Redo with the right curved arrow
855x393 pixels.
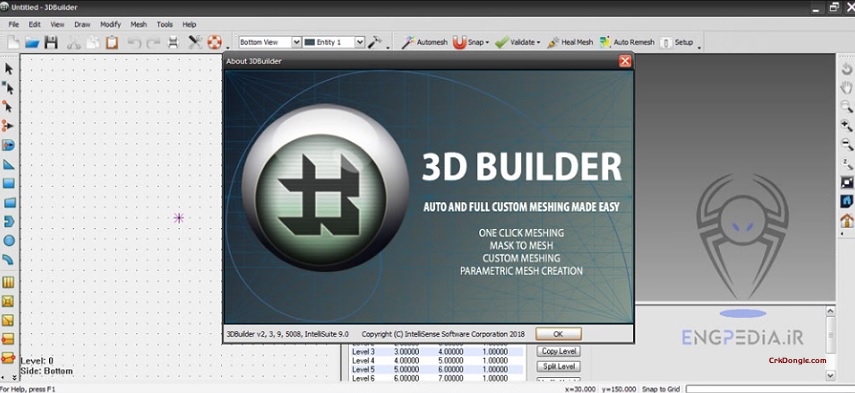tap(153, 42)
